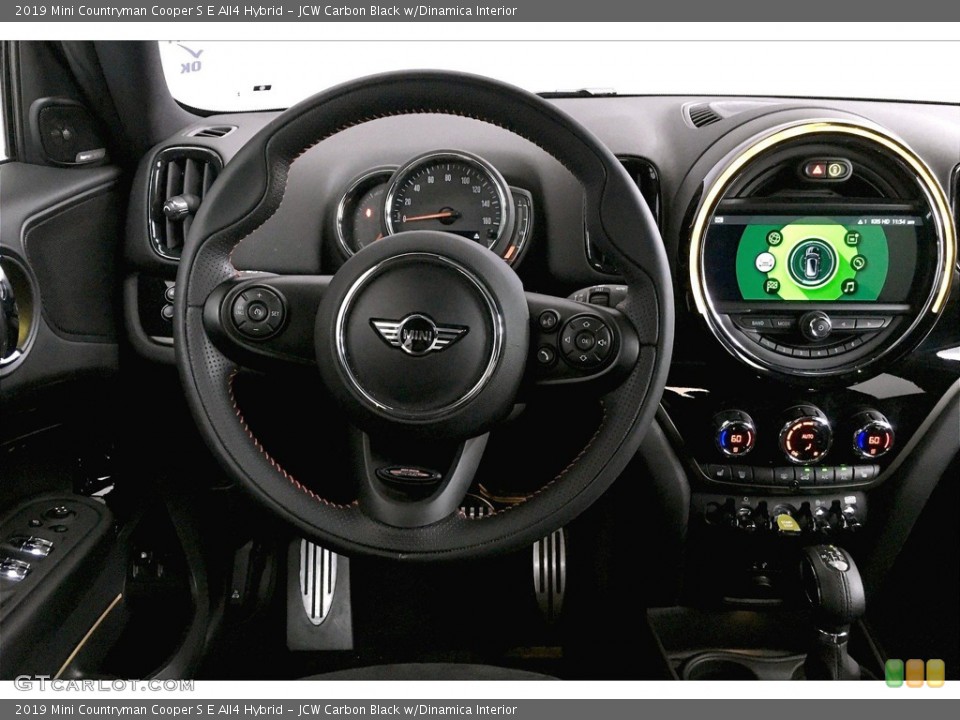Push the next track arrow button

(x=870, y=323)
